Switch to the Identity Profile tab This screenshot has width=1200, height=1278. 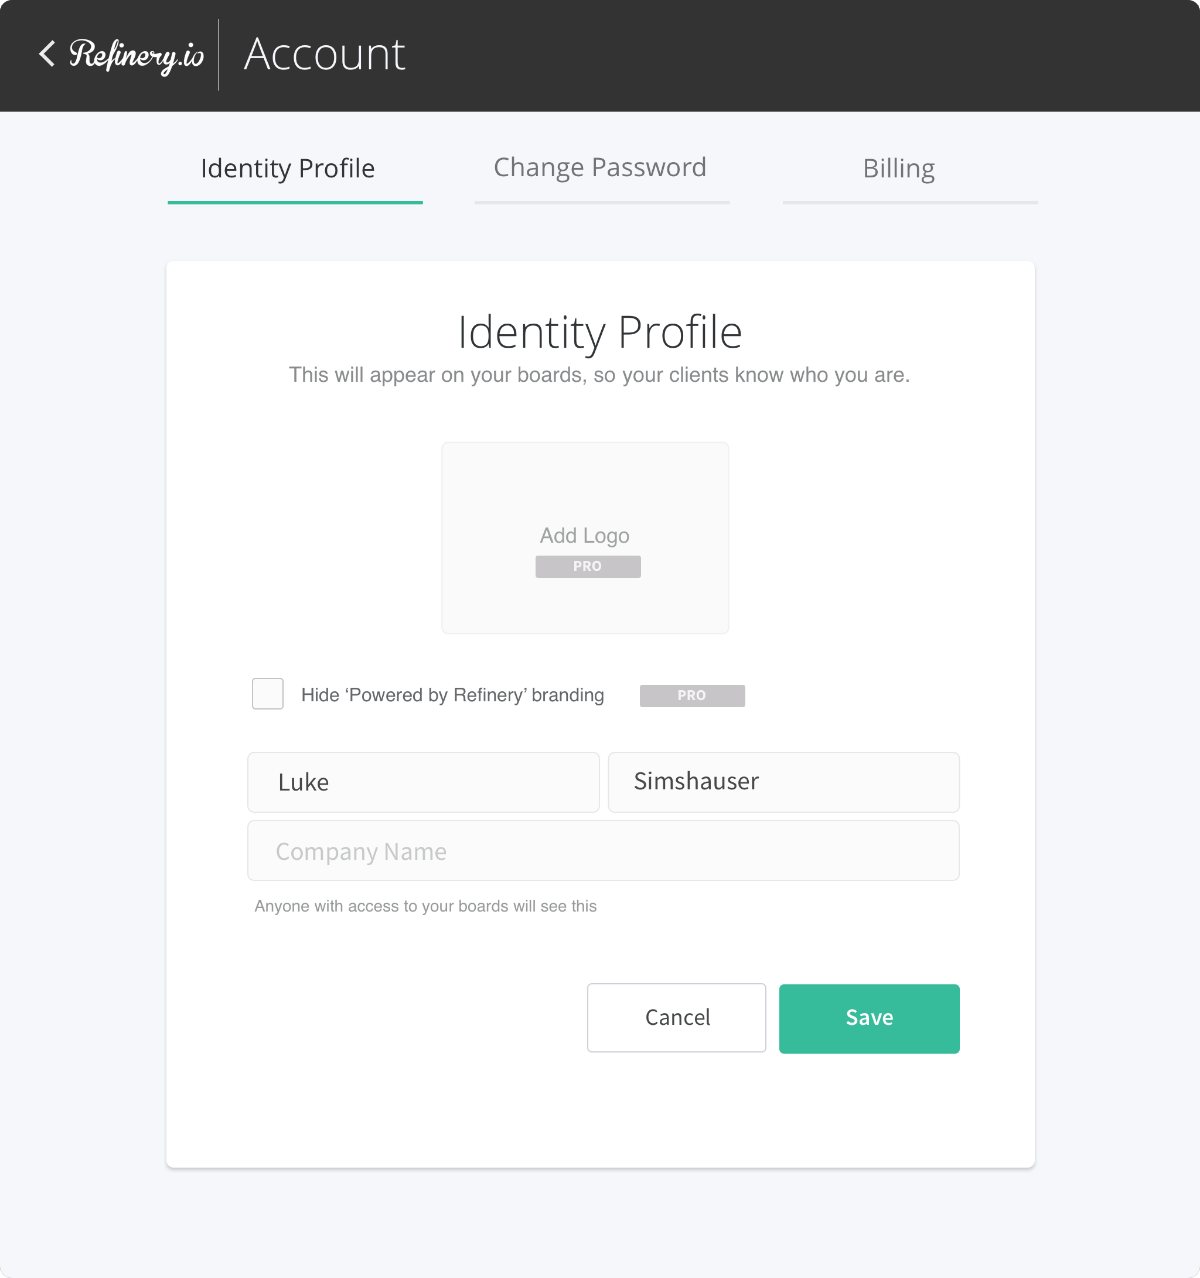click(x=288, y=169)
